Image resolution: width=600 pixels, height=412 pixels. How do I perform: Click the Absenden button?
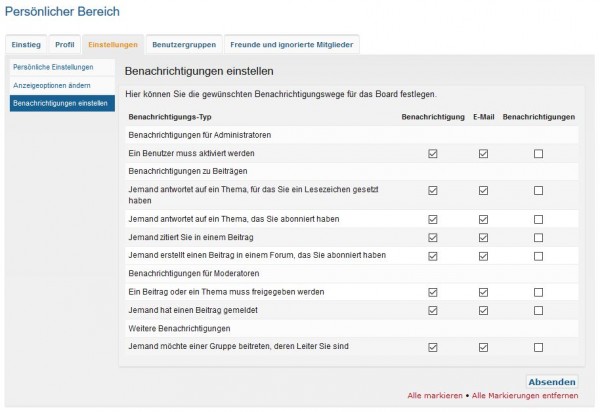(x=552, y=382)
